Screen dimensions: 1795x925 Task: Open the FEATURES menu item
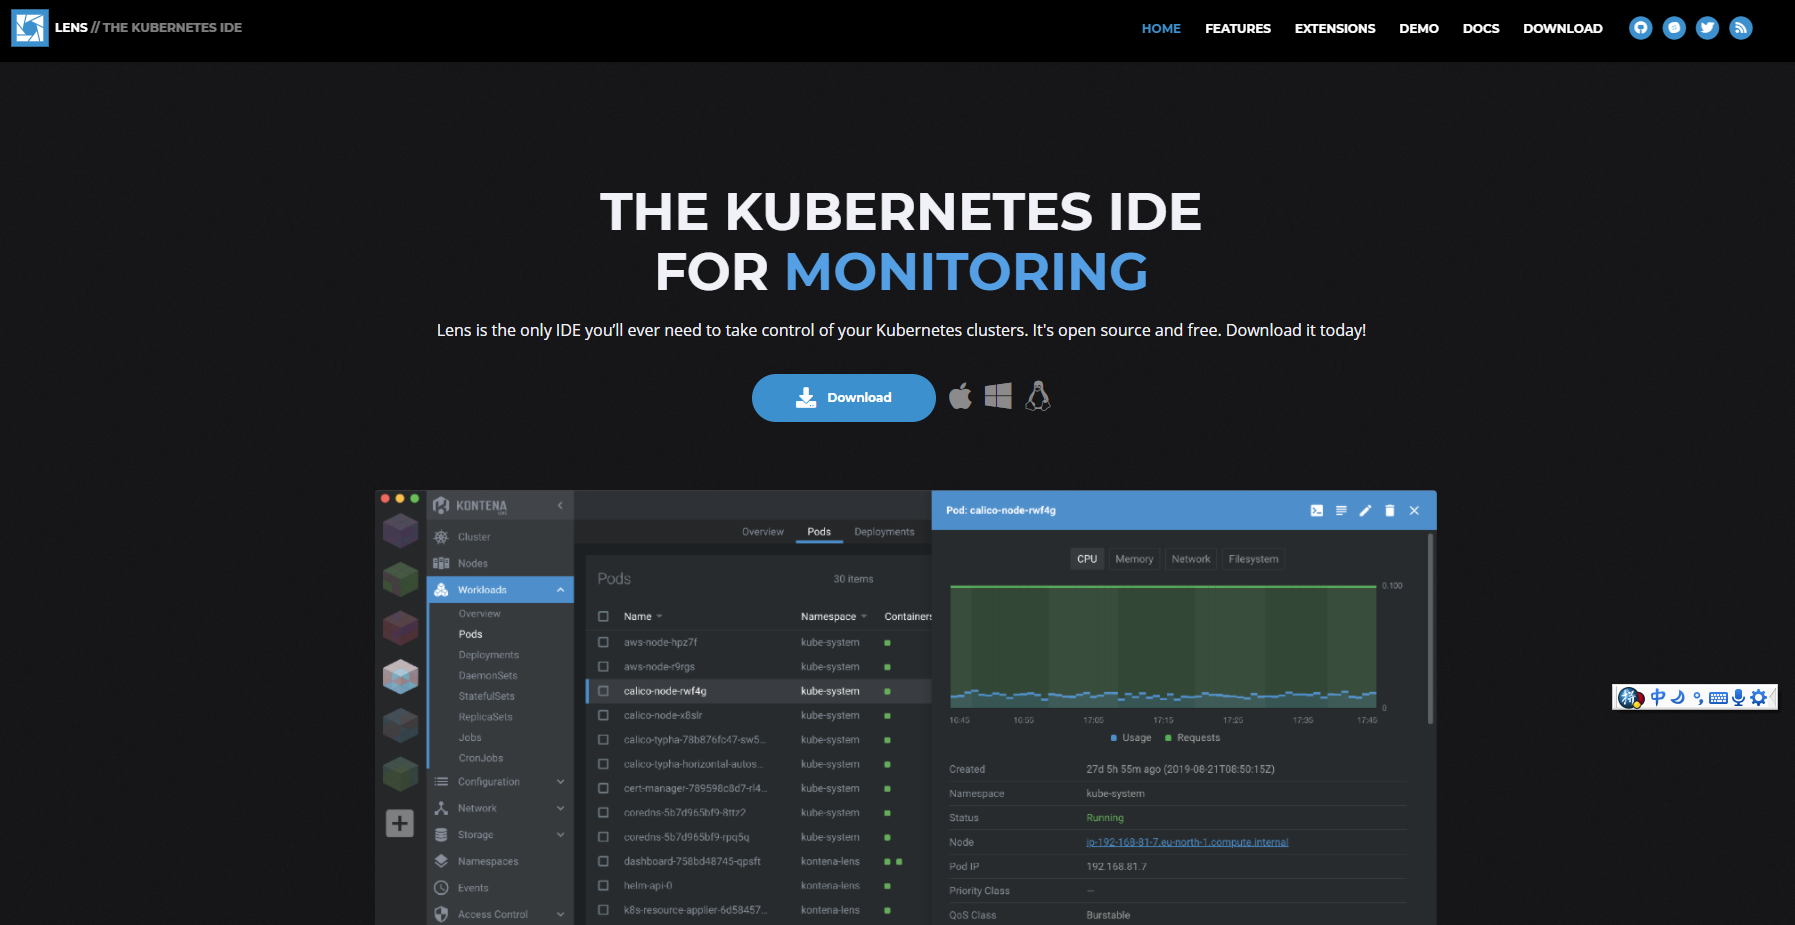(1238, 28)
